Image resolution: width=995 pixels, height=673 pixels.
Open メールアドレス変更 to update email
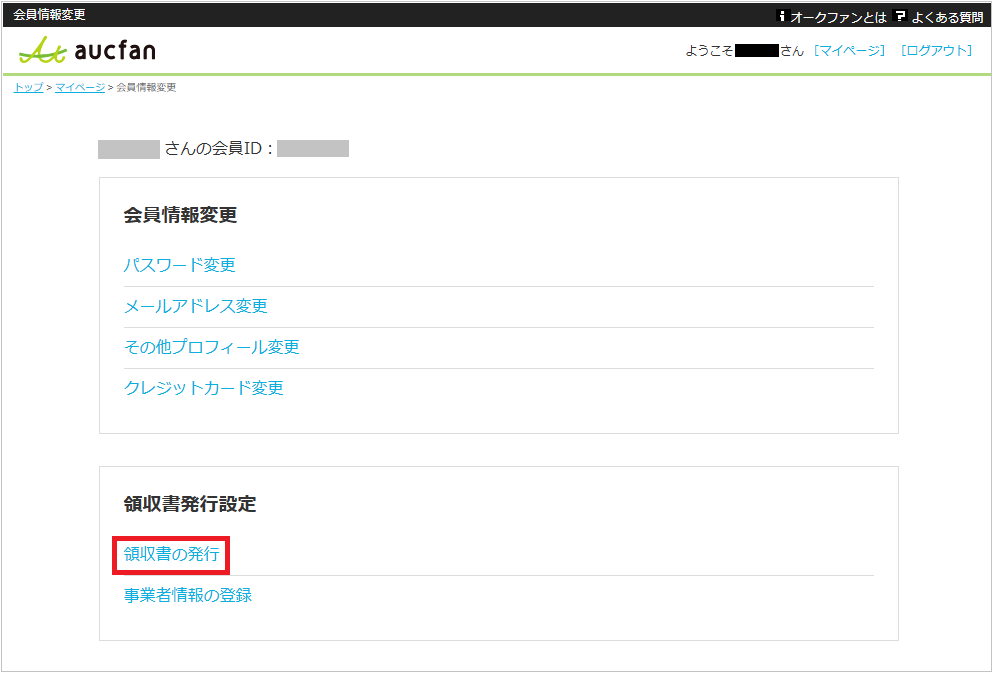click(194, 306)
